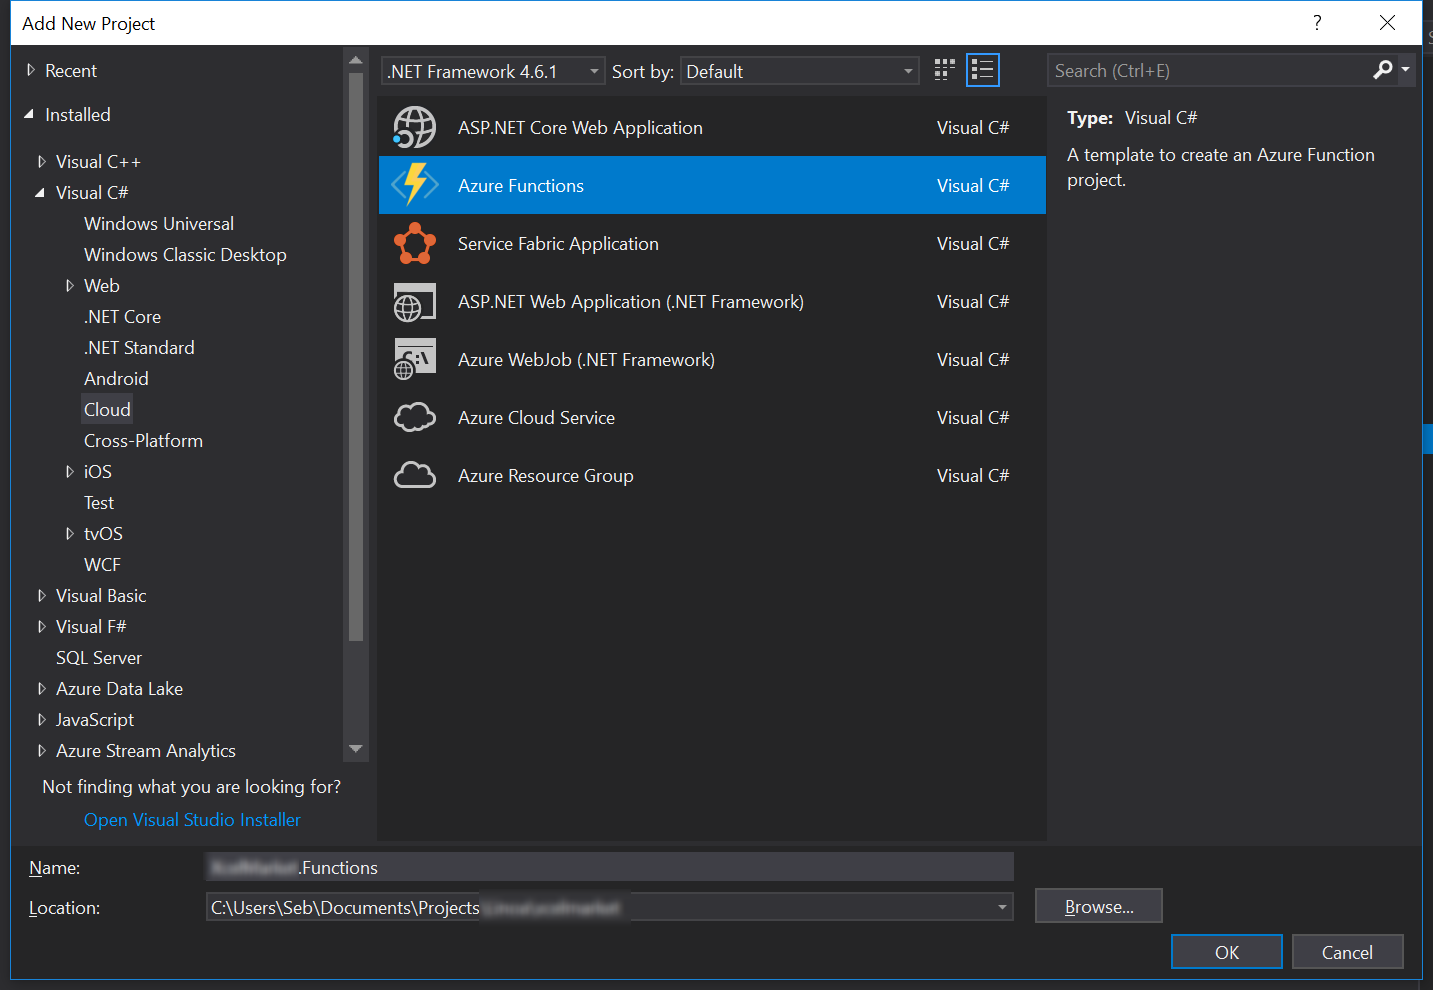Select the .NET Core category
Screen dimensions: 1433x990
[122, 317]
